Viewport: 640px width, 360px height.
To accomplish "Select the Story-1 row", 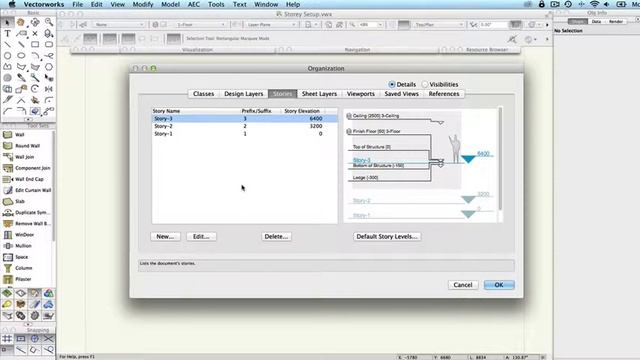I will 244,133.
